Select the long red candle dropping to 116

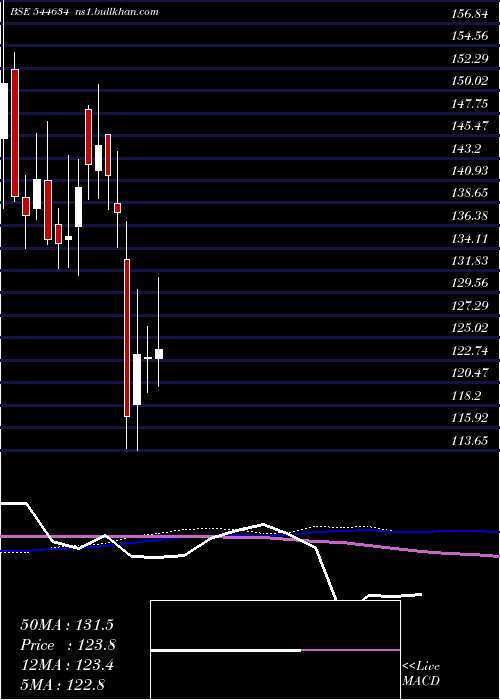[127, 338]
